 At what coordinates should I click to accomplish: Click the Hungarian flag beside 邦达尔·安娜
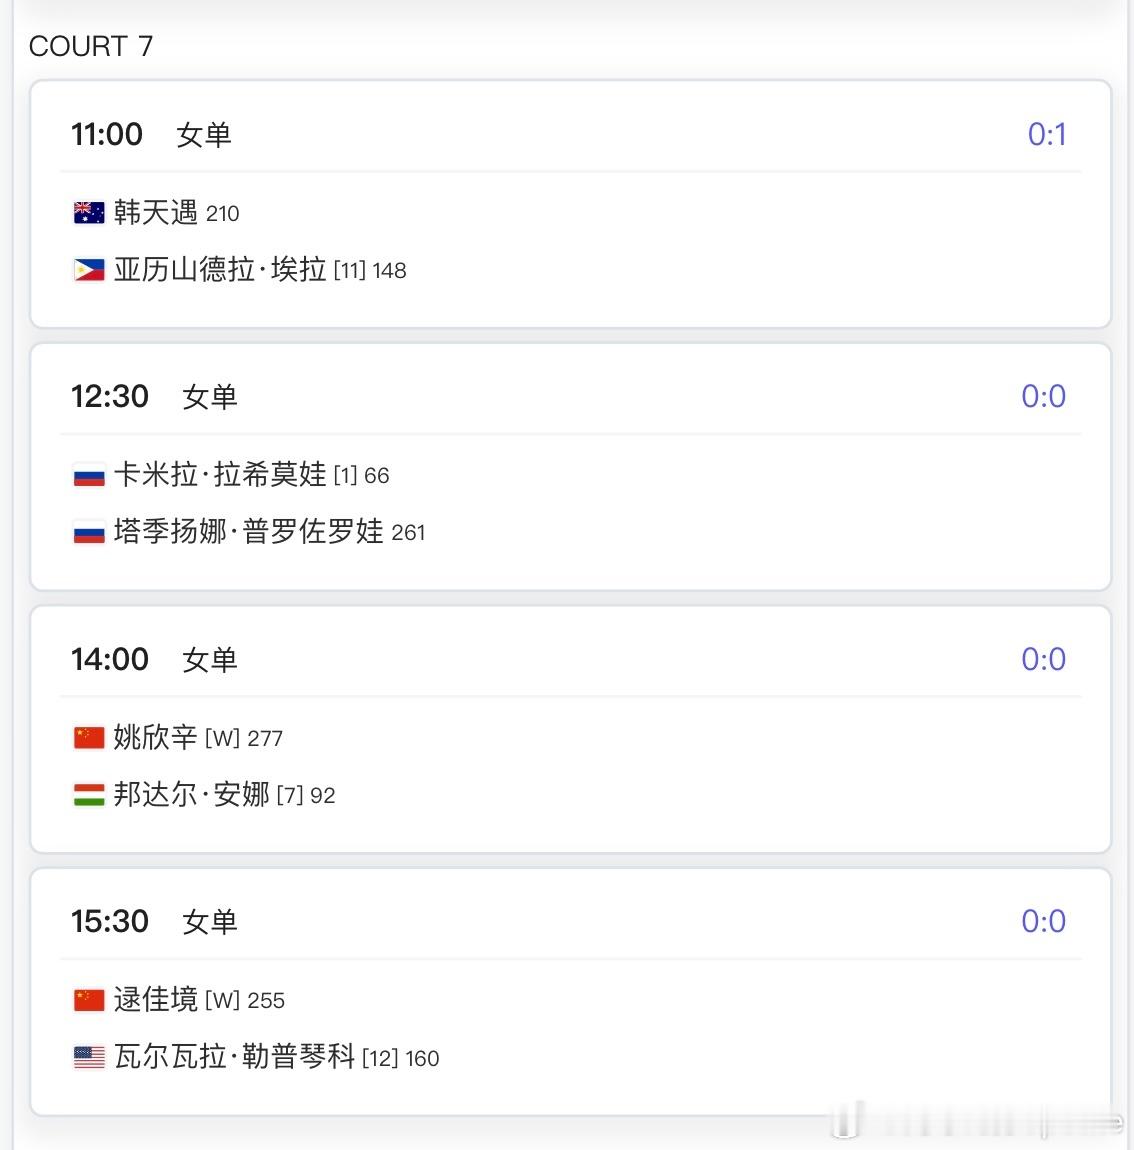pos(89,794)
